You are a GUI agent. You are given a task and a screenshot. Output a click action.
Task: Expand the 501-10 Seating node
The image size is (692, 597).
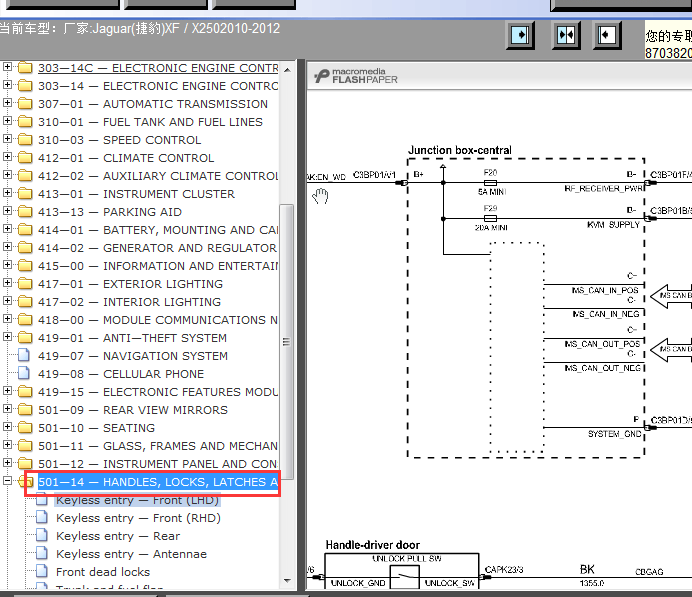point(7,427)
